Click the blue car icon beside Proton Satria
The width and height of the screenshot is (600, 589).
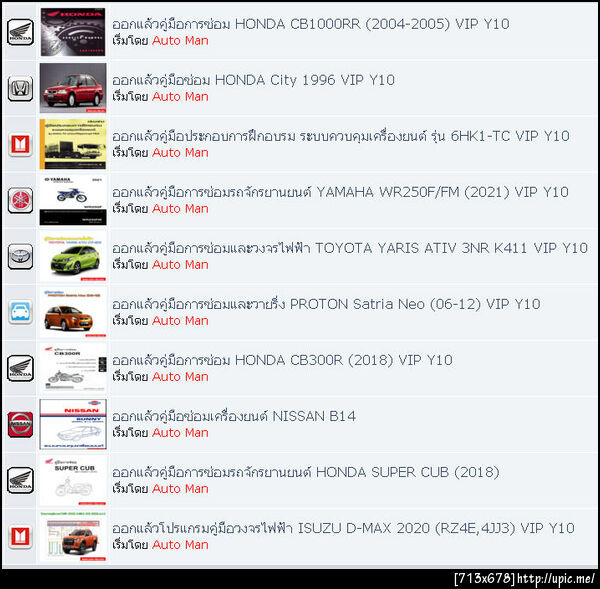[20, 312]
